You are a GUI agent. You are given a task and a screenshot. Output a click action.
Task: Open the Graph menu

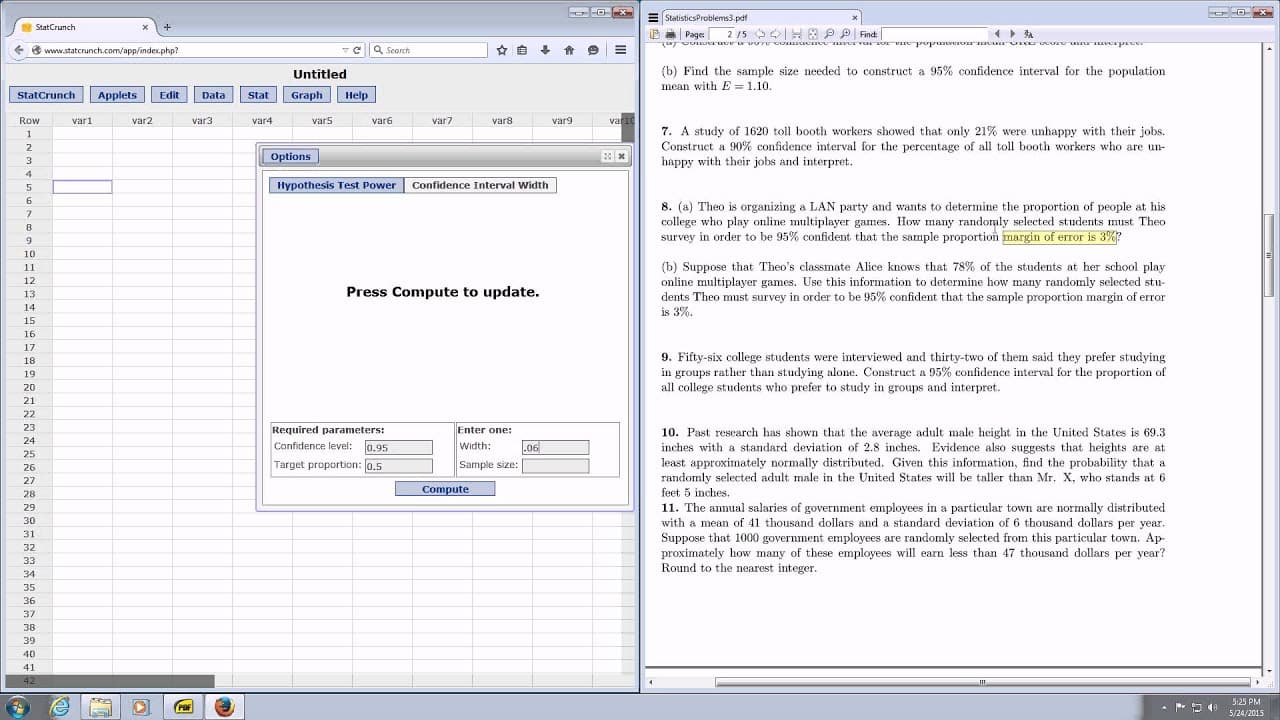pyautogui.click(x=307, y=95)
